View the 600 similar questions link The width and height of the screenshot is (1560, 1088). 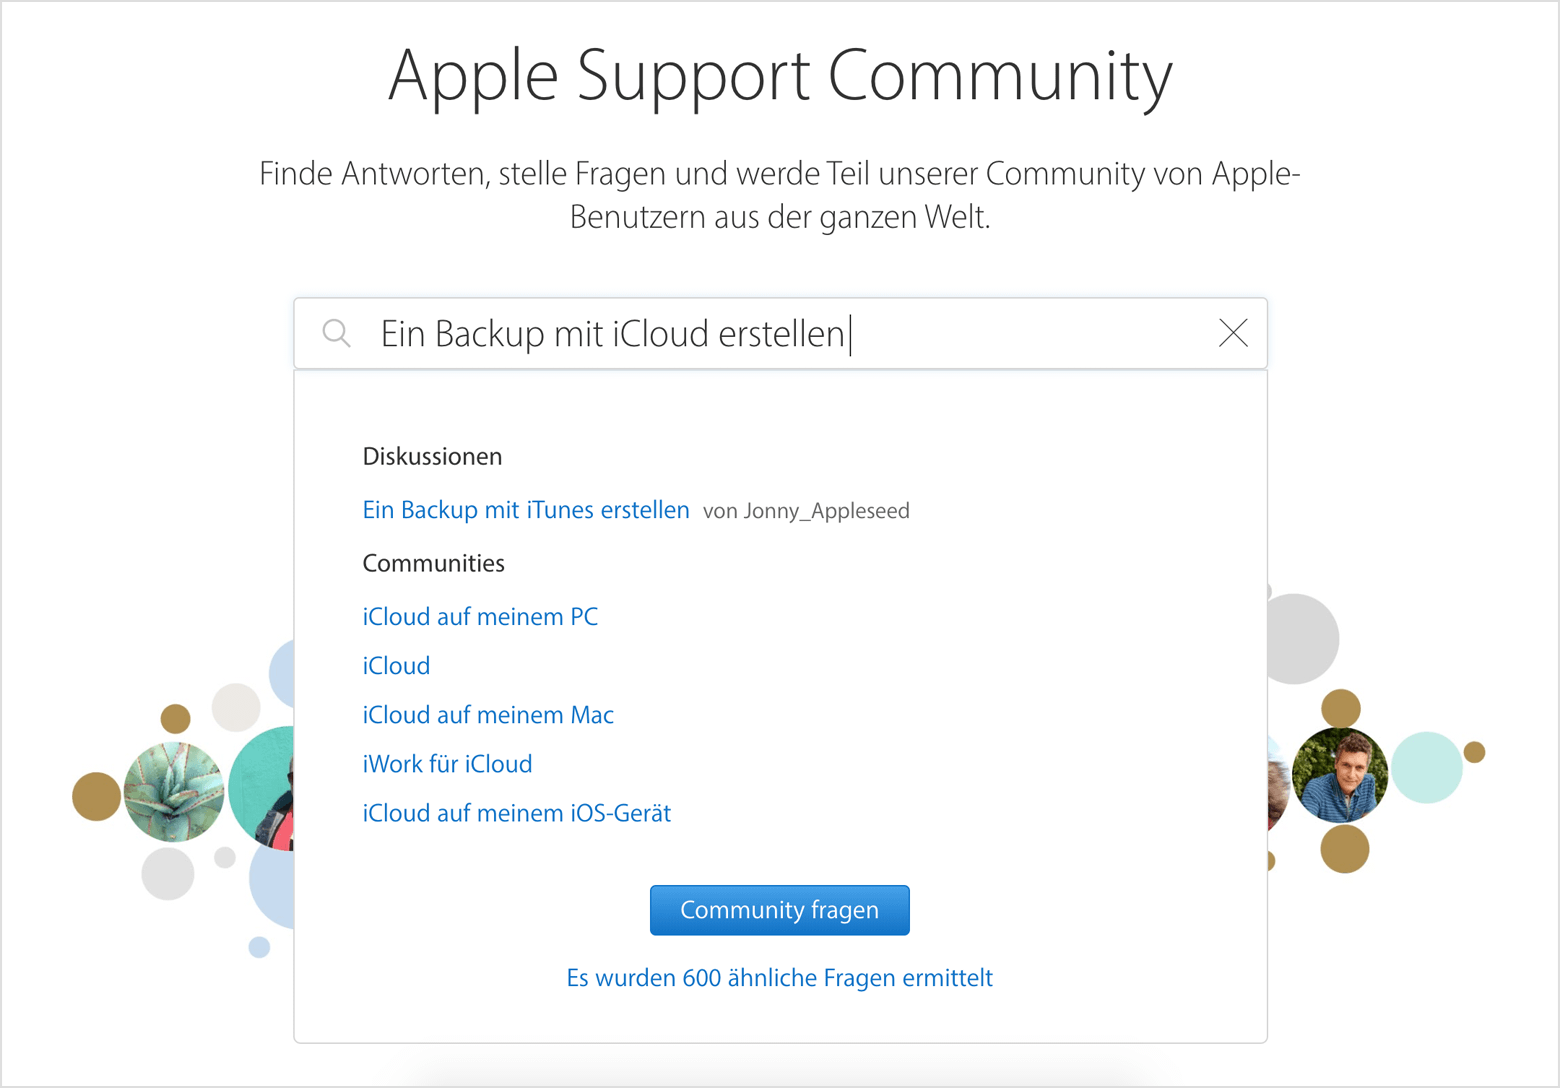coord(779,978)
